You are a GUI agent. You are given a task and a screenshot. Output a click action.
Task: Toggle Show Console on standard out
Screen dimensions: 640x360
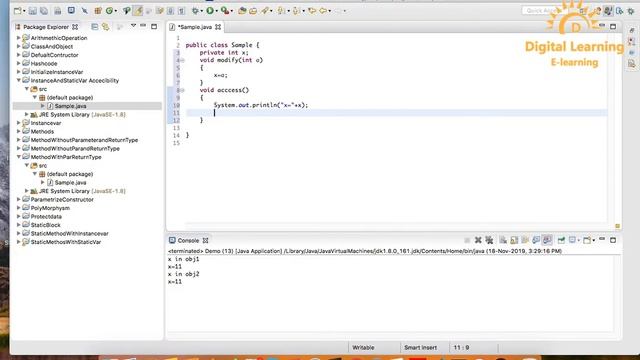pos(536,240)
